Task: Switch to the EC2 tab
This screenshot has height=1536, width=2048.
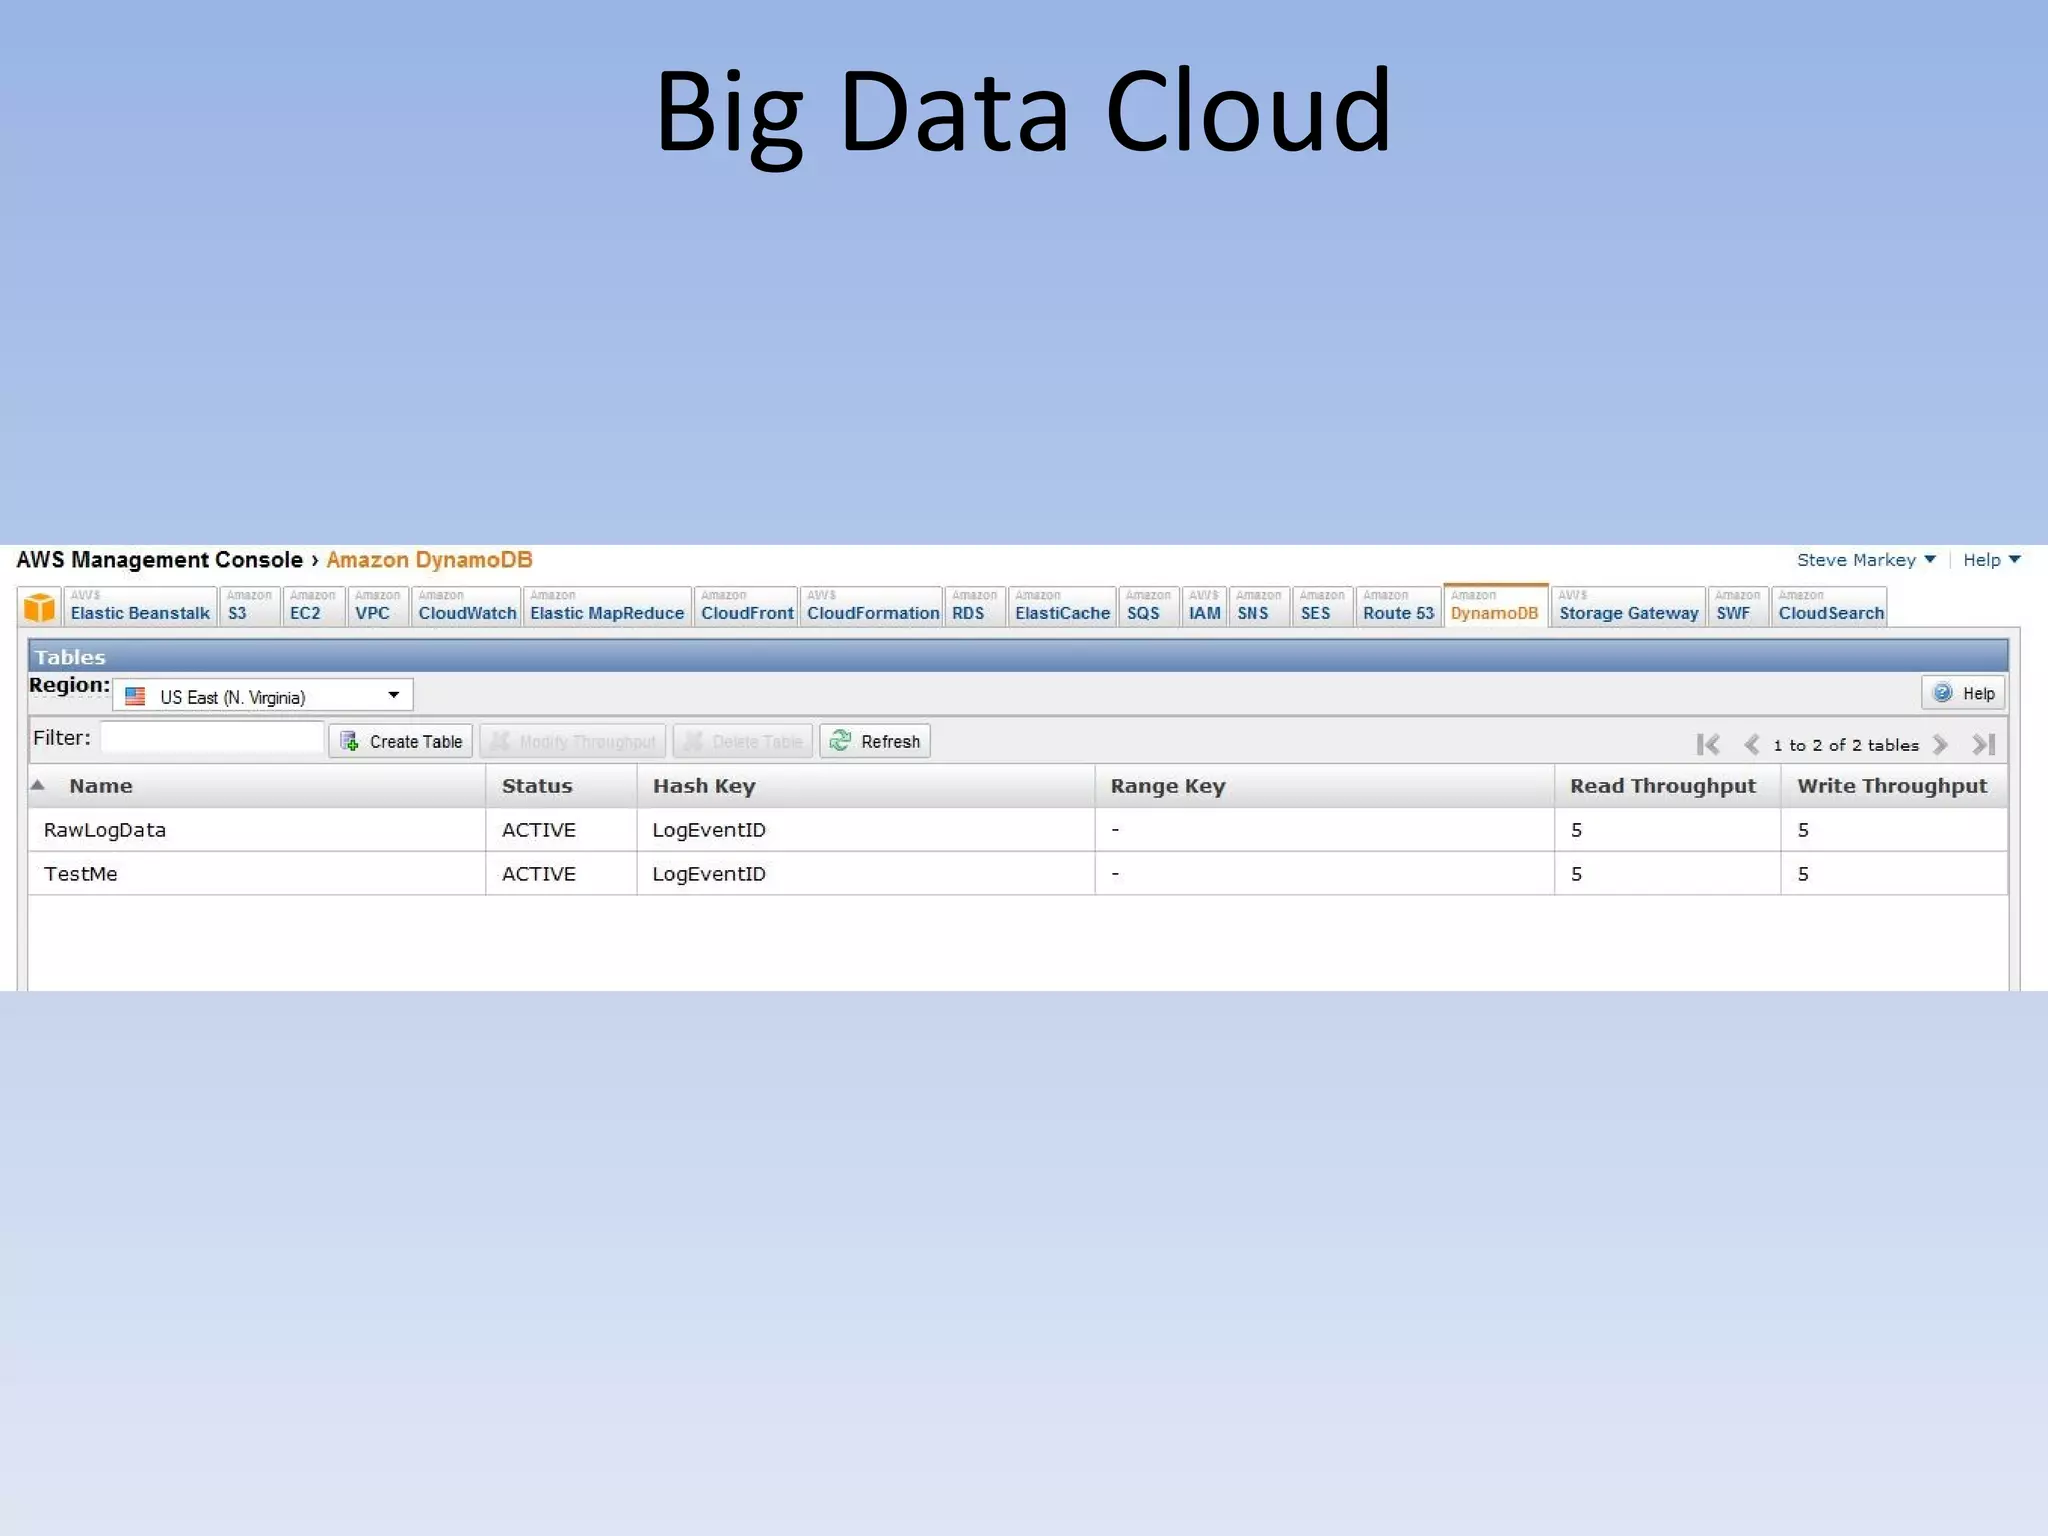Action: (313, 606)
